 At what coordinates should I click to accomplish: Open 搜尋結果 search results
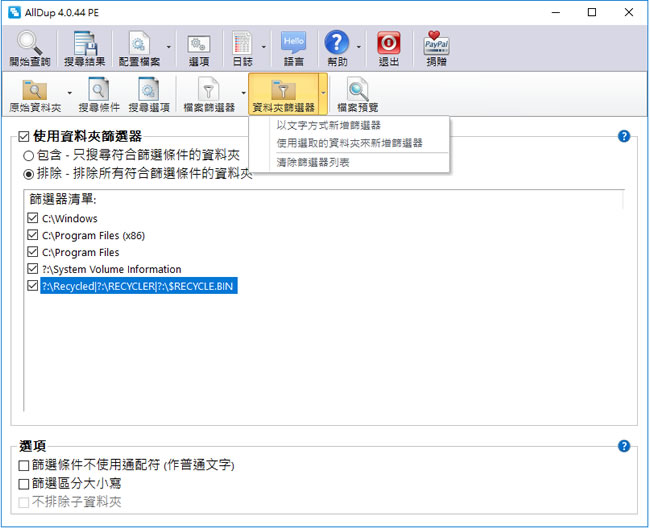pos(85,48)
